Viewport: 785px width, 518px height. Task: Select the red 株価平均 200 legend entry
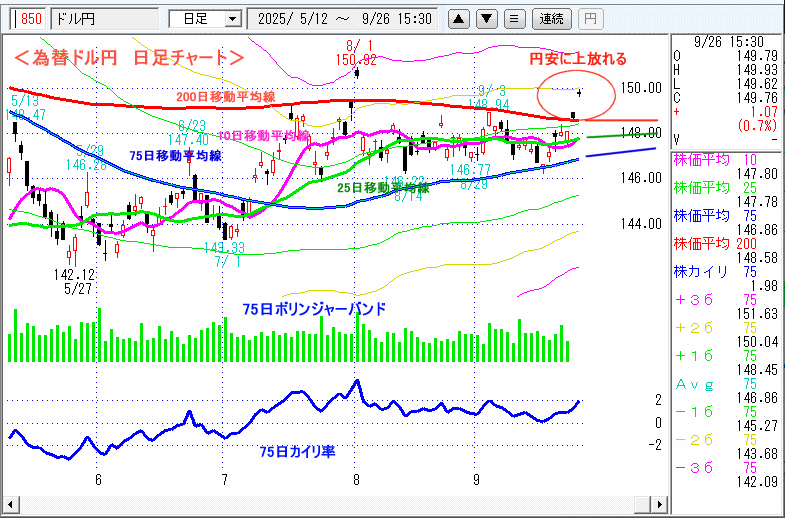[x=726, y=242]
